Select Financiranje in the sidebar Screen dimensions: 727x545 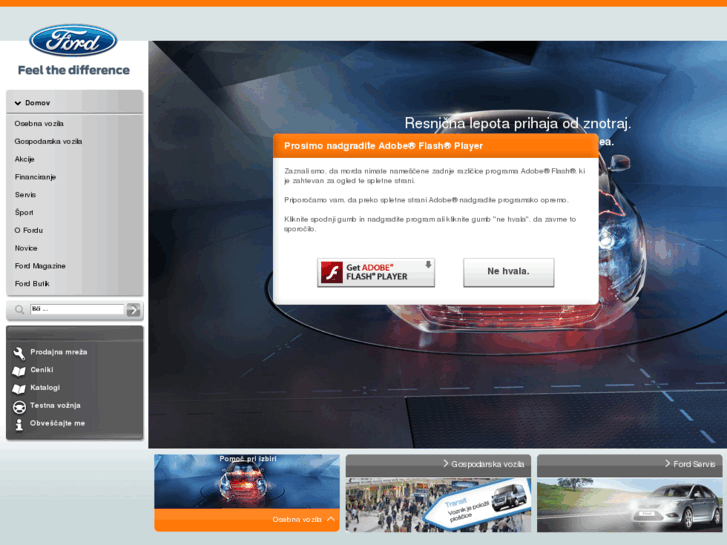(35, 177)
